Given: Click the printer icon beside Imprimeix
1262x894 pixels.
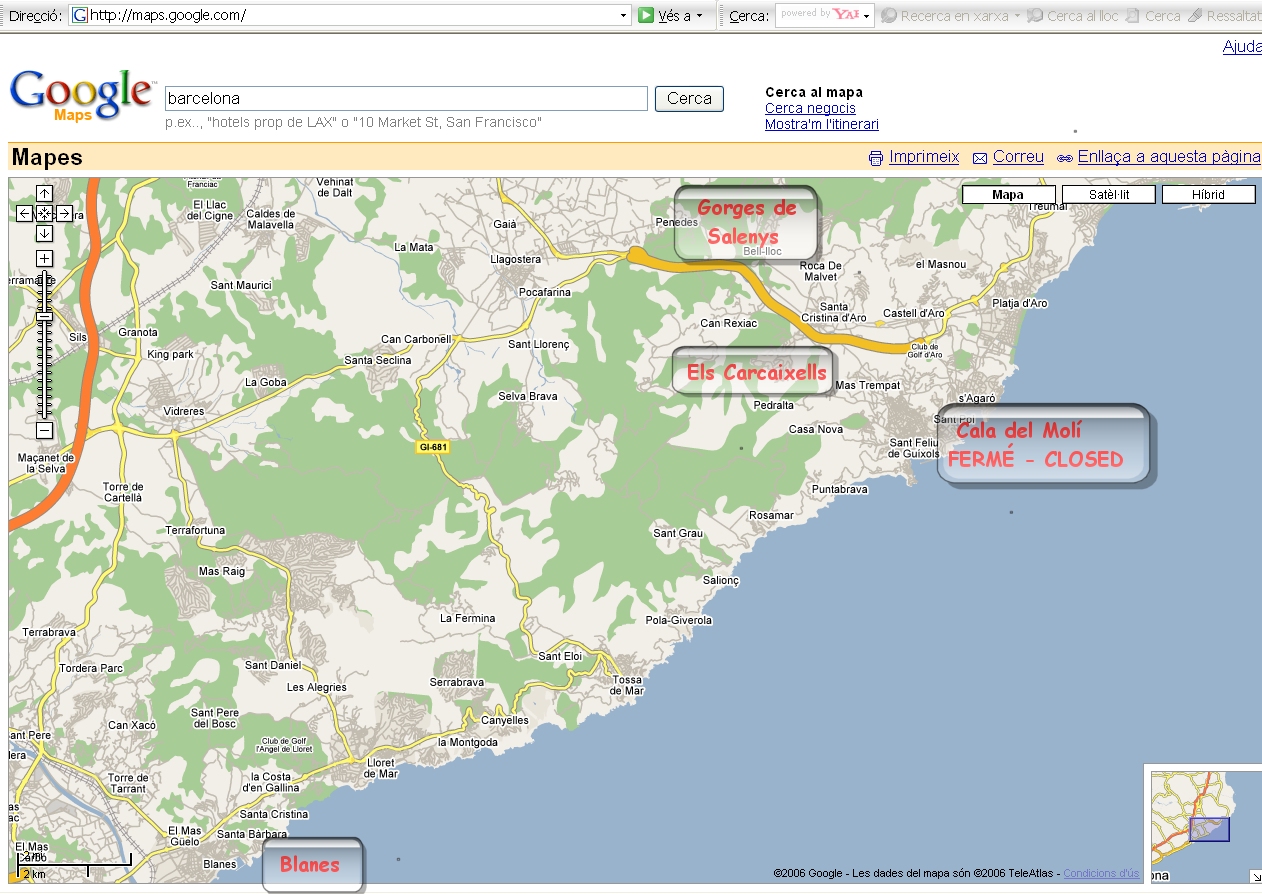Looking at the screenshot, I should [x=876, y=158].
